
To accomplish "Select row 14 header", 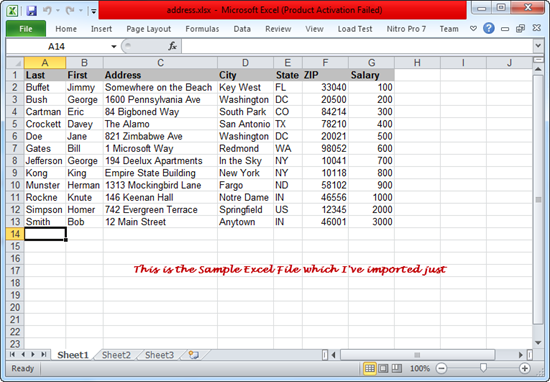I will (15, 234).
